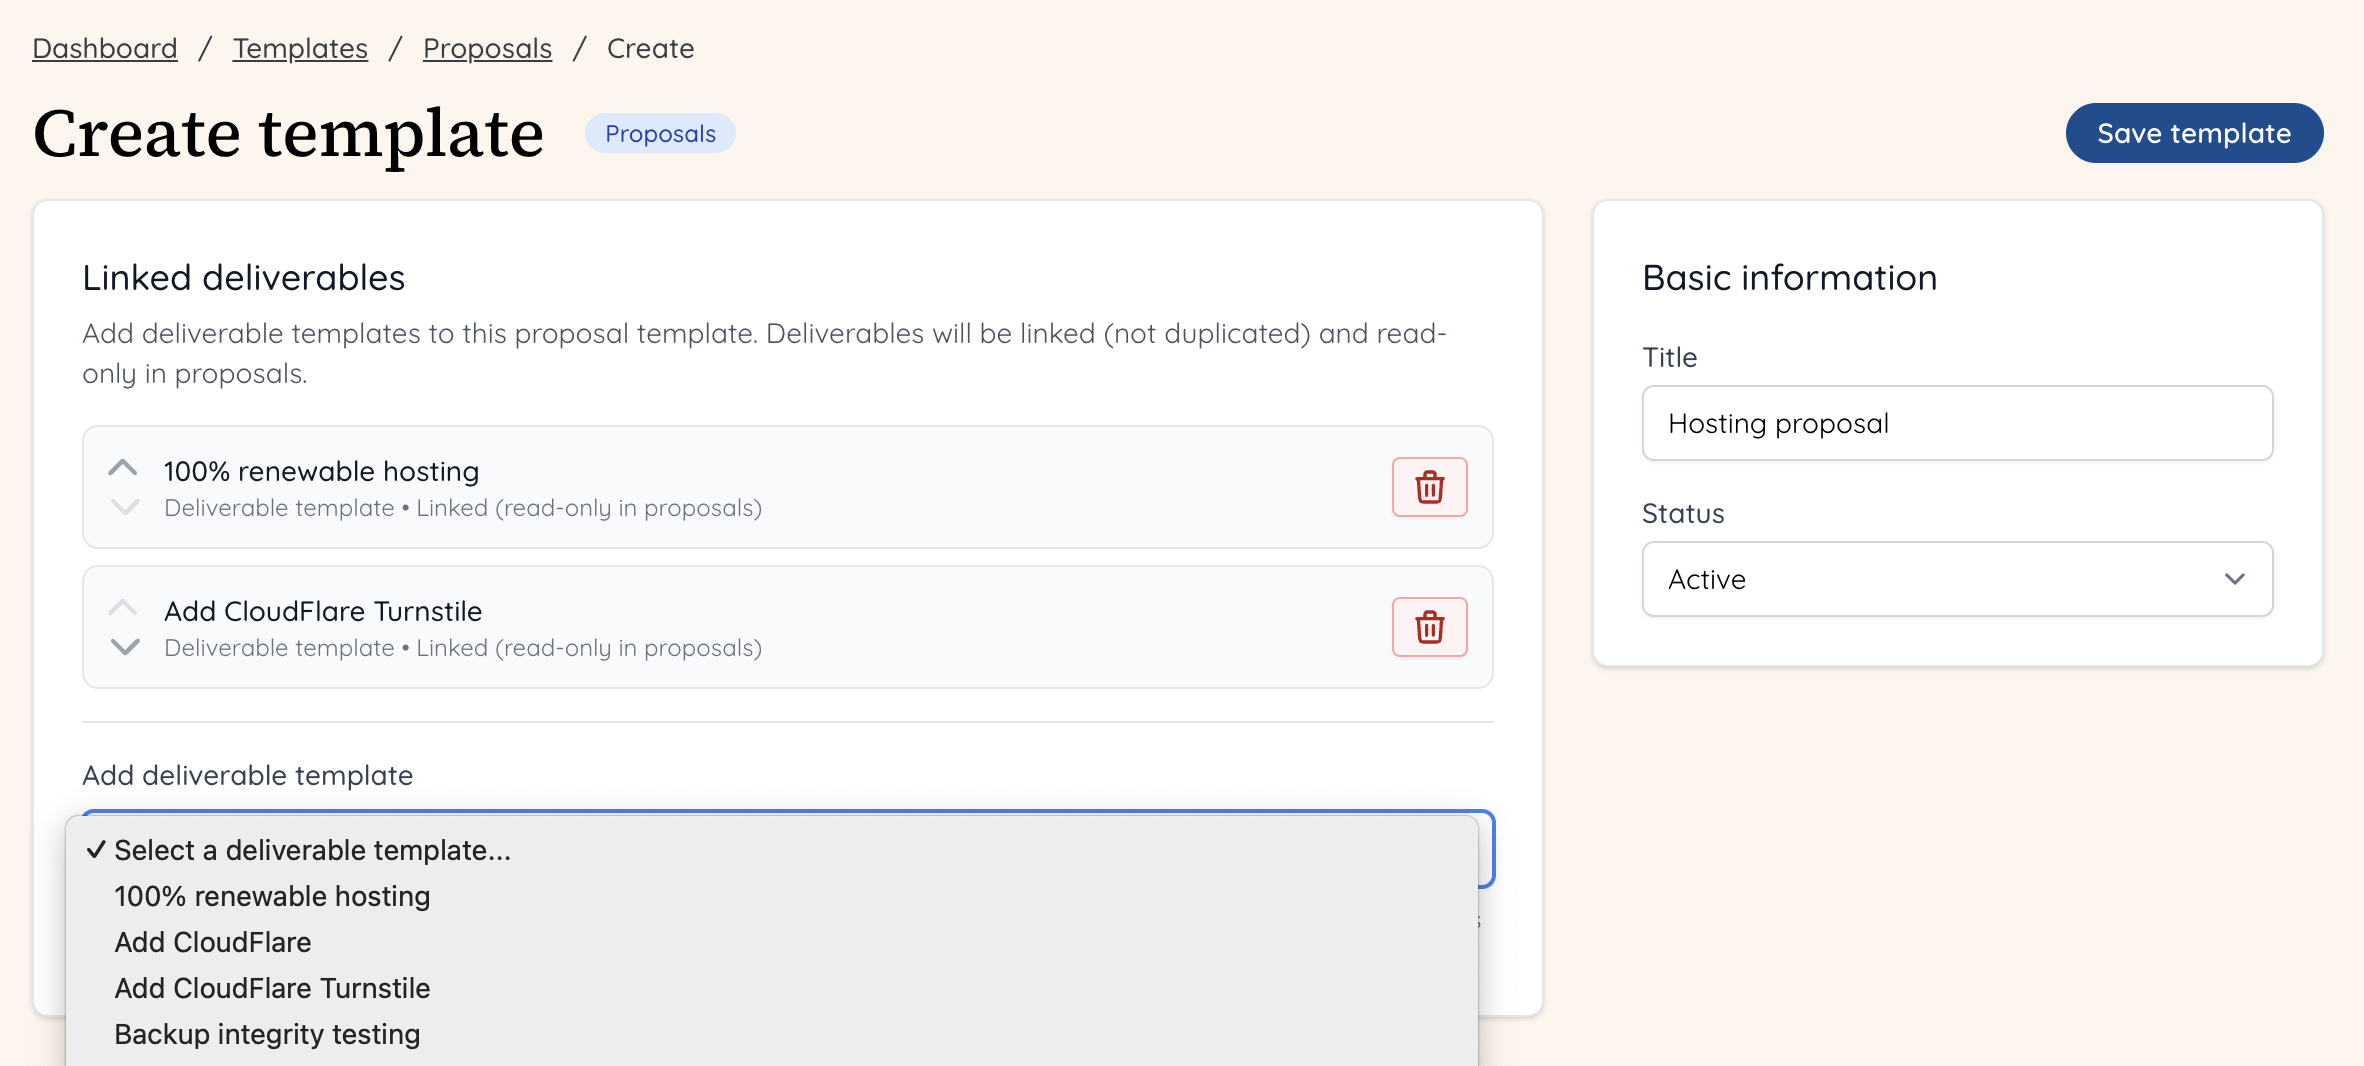Viewport: 2364px width, 1066px height.
Task: Delete the "100% renewable hosting" deliverable
Action: (x=1429, y=487)
